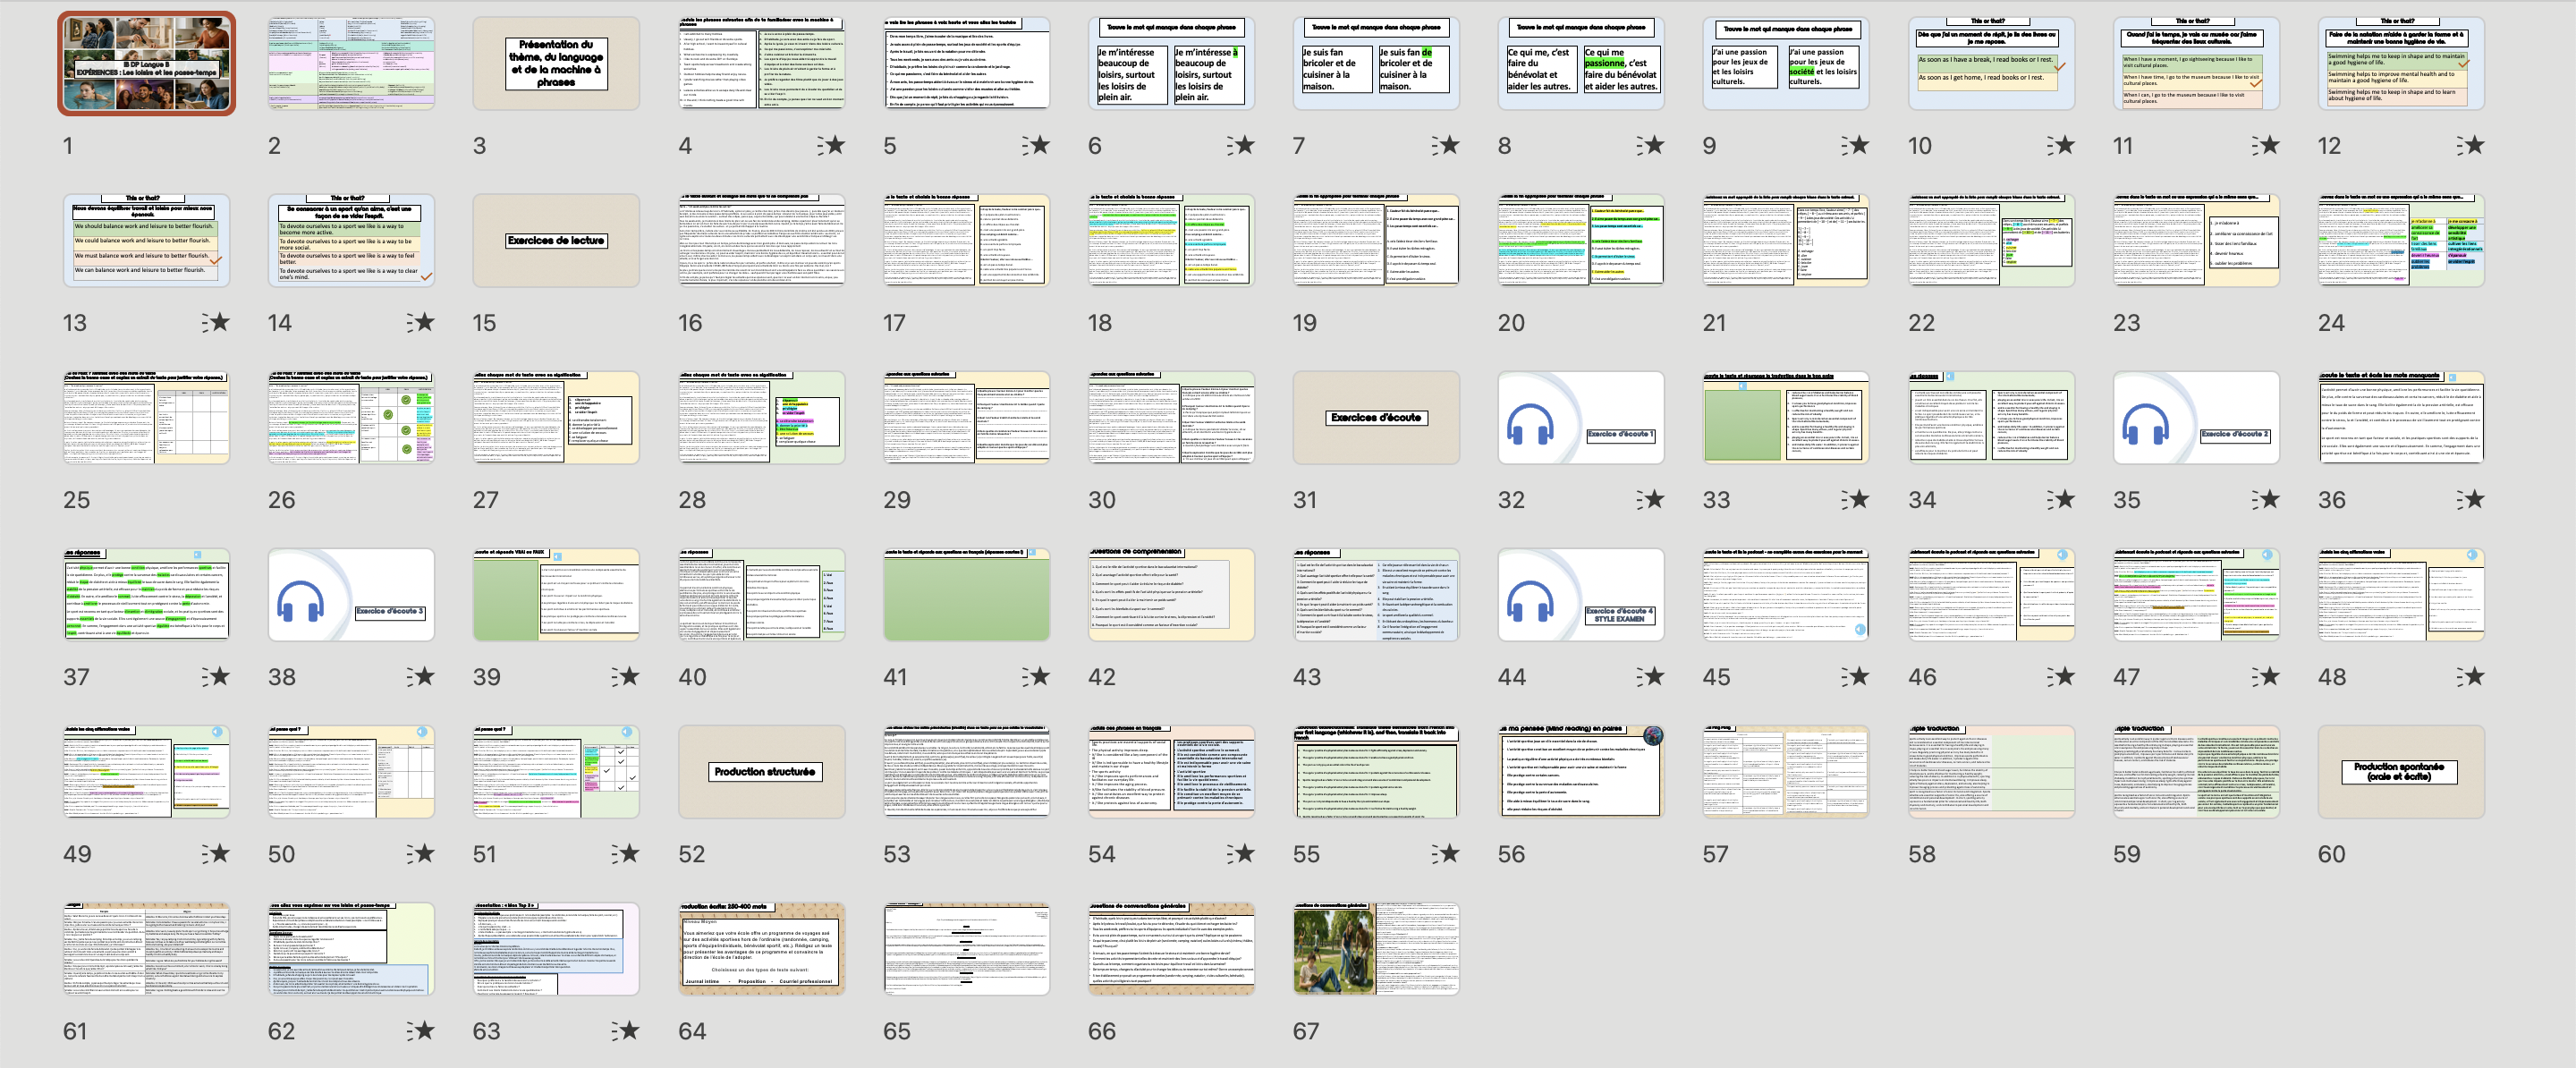Image resolution: width=2576 pixels, height=1068 pixels.
Task: Select the 'Exercices de lecture' section slide
Action: tap(556, 241)
